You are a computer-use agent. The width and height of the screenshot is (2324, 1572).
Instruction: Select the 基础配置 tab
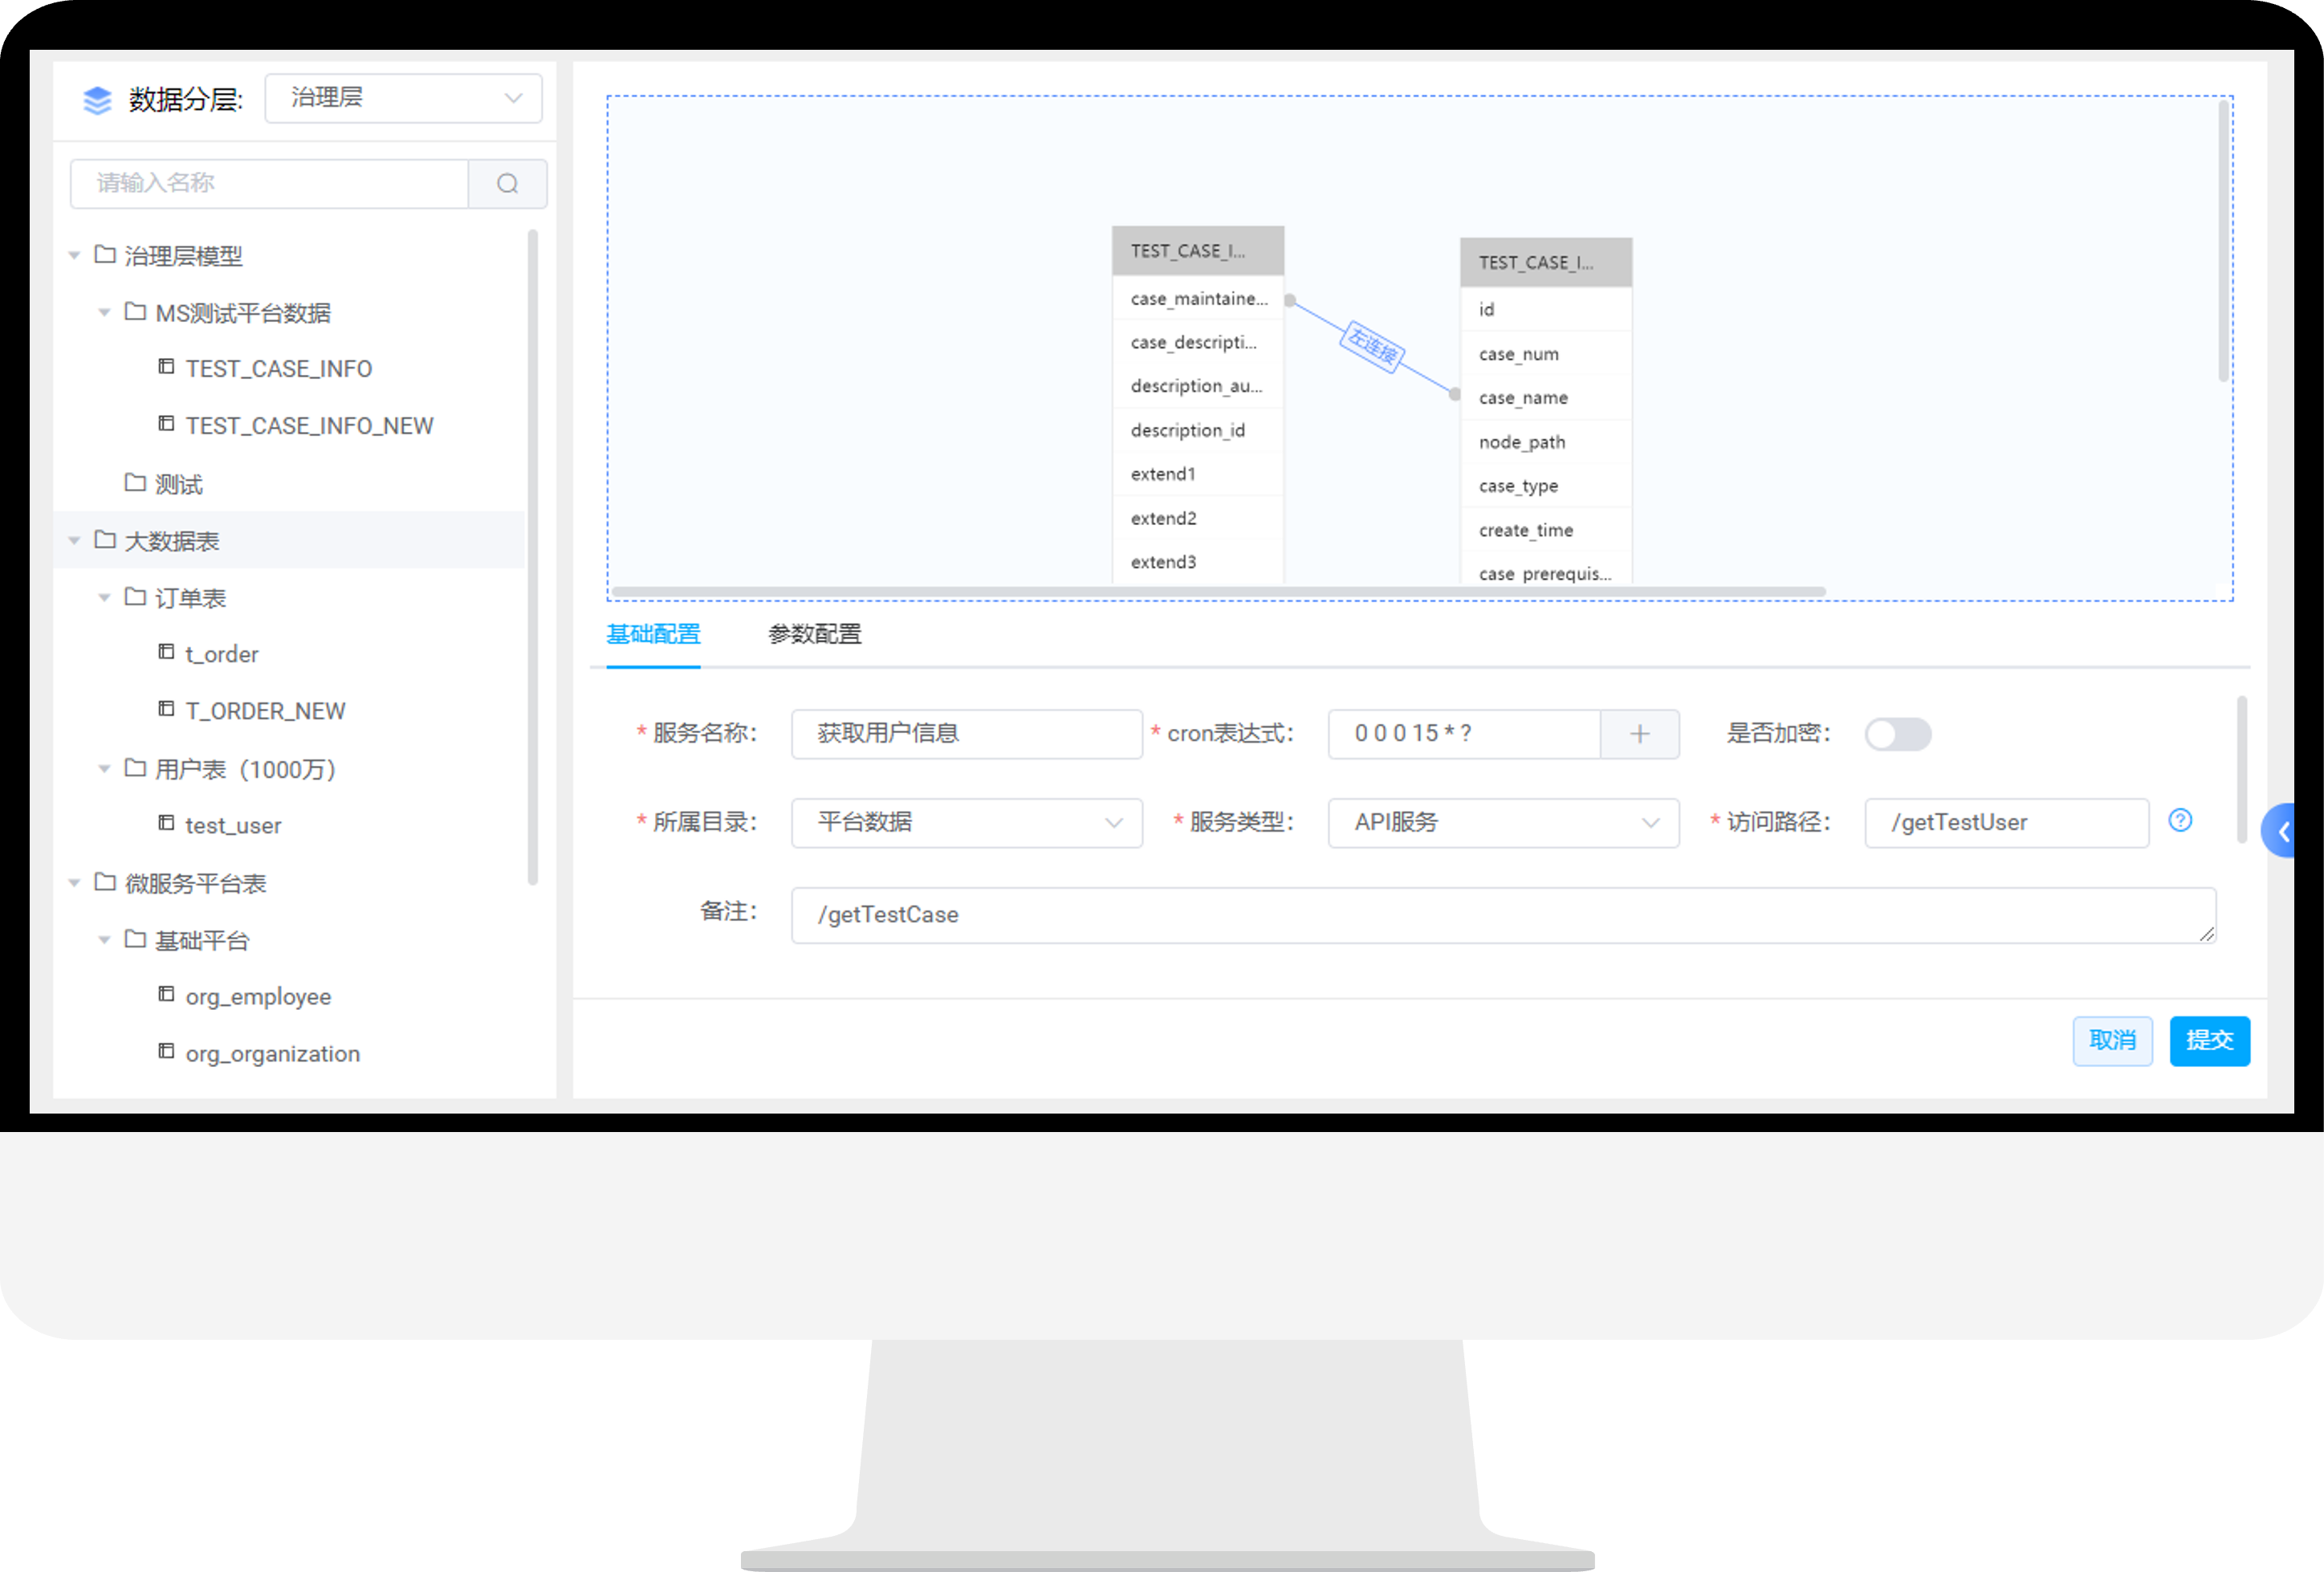[x=653, y=634]
